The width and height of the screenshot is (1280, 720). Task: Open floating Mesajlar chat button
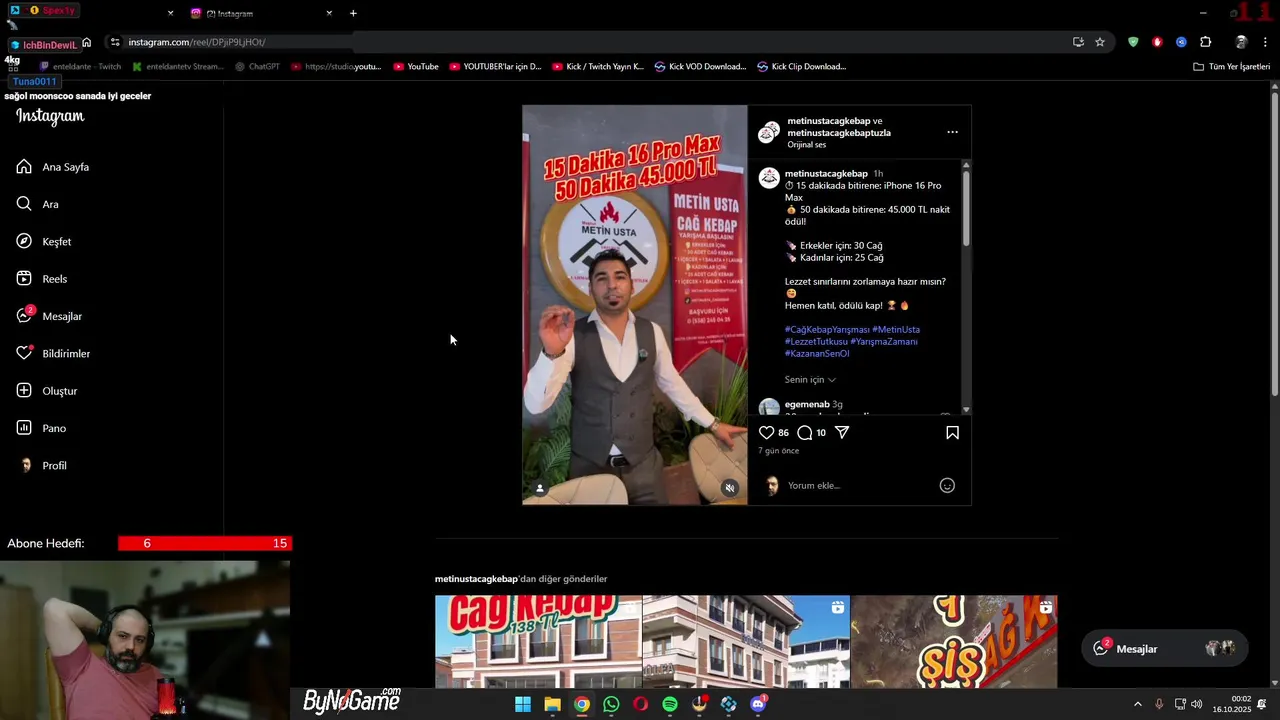1165,649
